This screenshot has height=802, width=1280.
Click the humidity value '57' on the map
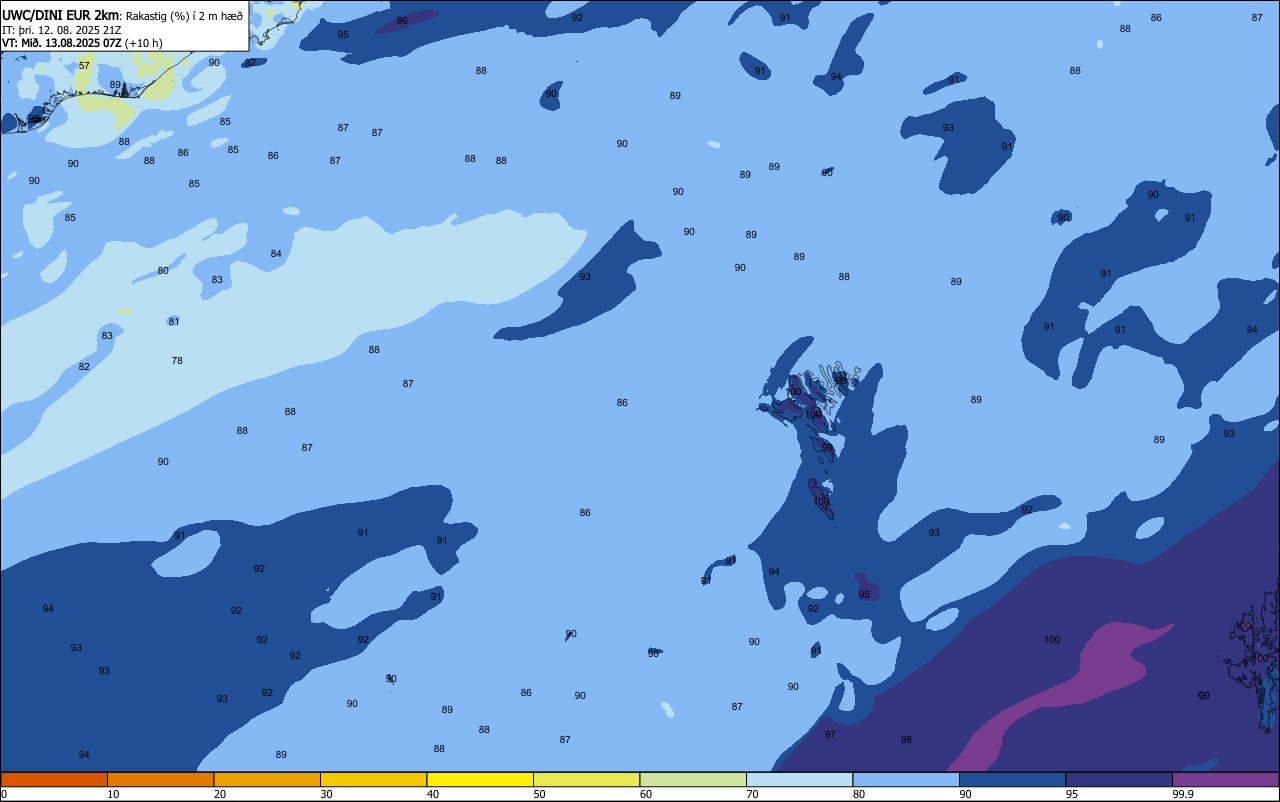(84, 66)
